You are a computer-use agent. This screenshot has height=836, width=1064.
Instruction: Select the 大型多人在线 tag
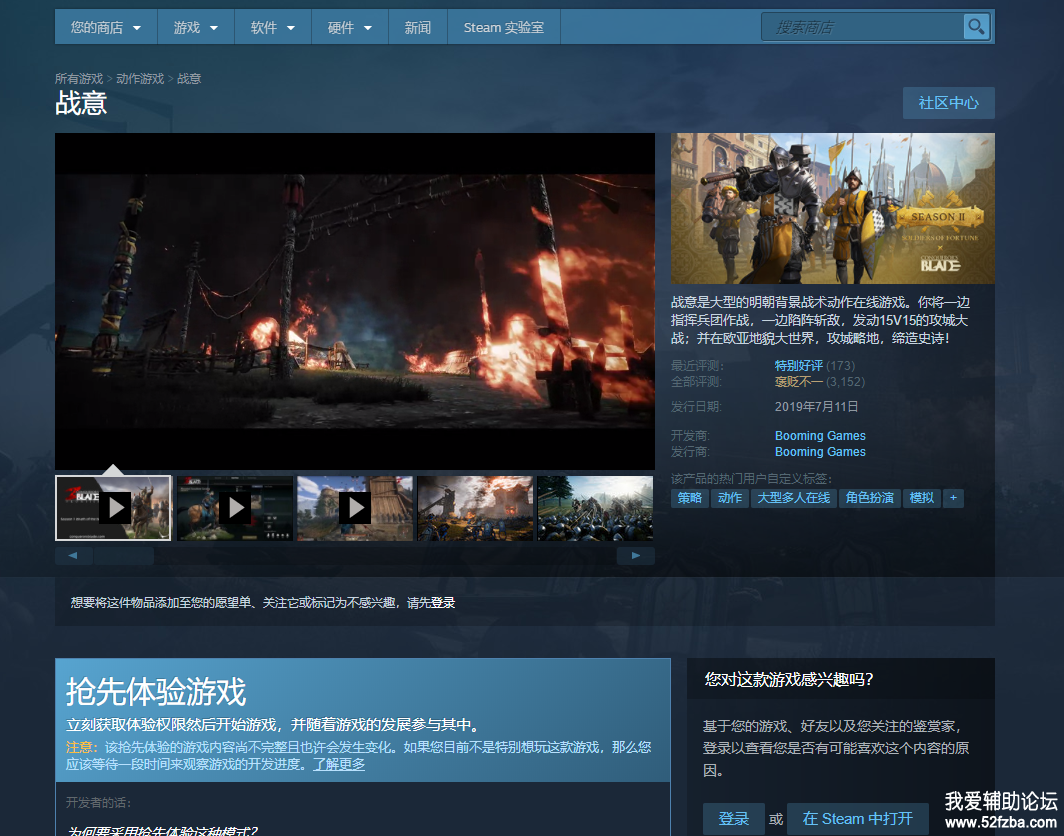click(x=793, y=498)
